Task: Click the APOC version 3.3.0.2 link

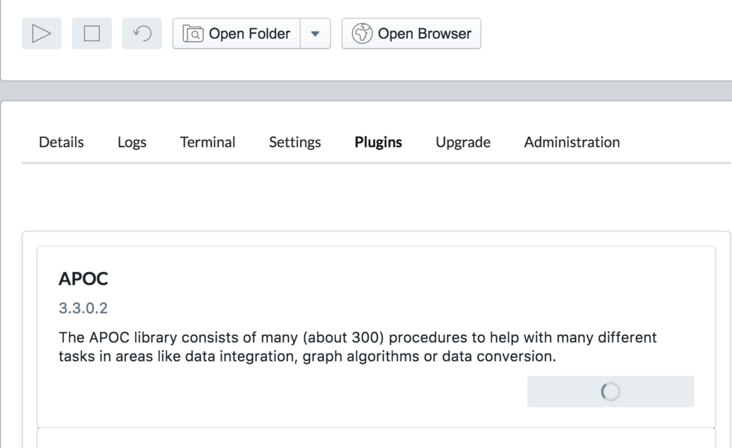Action: pos(83,308)
